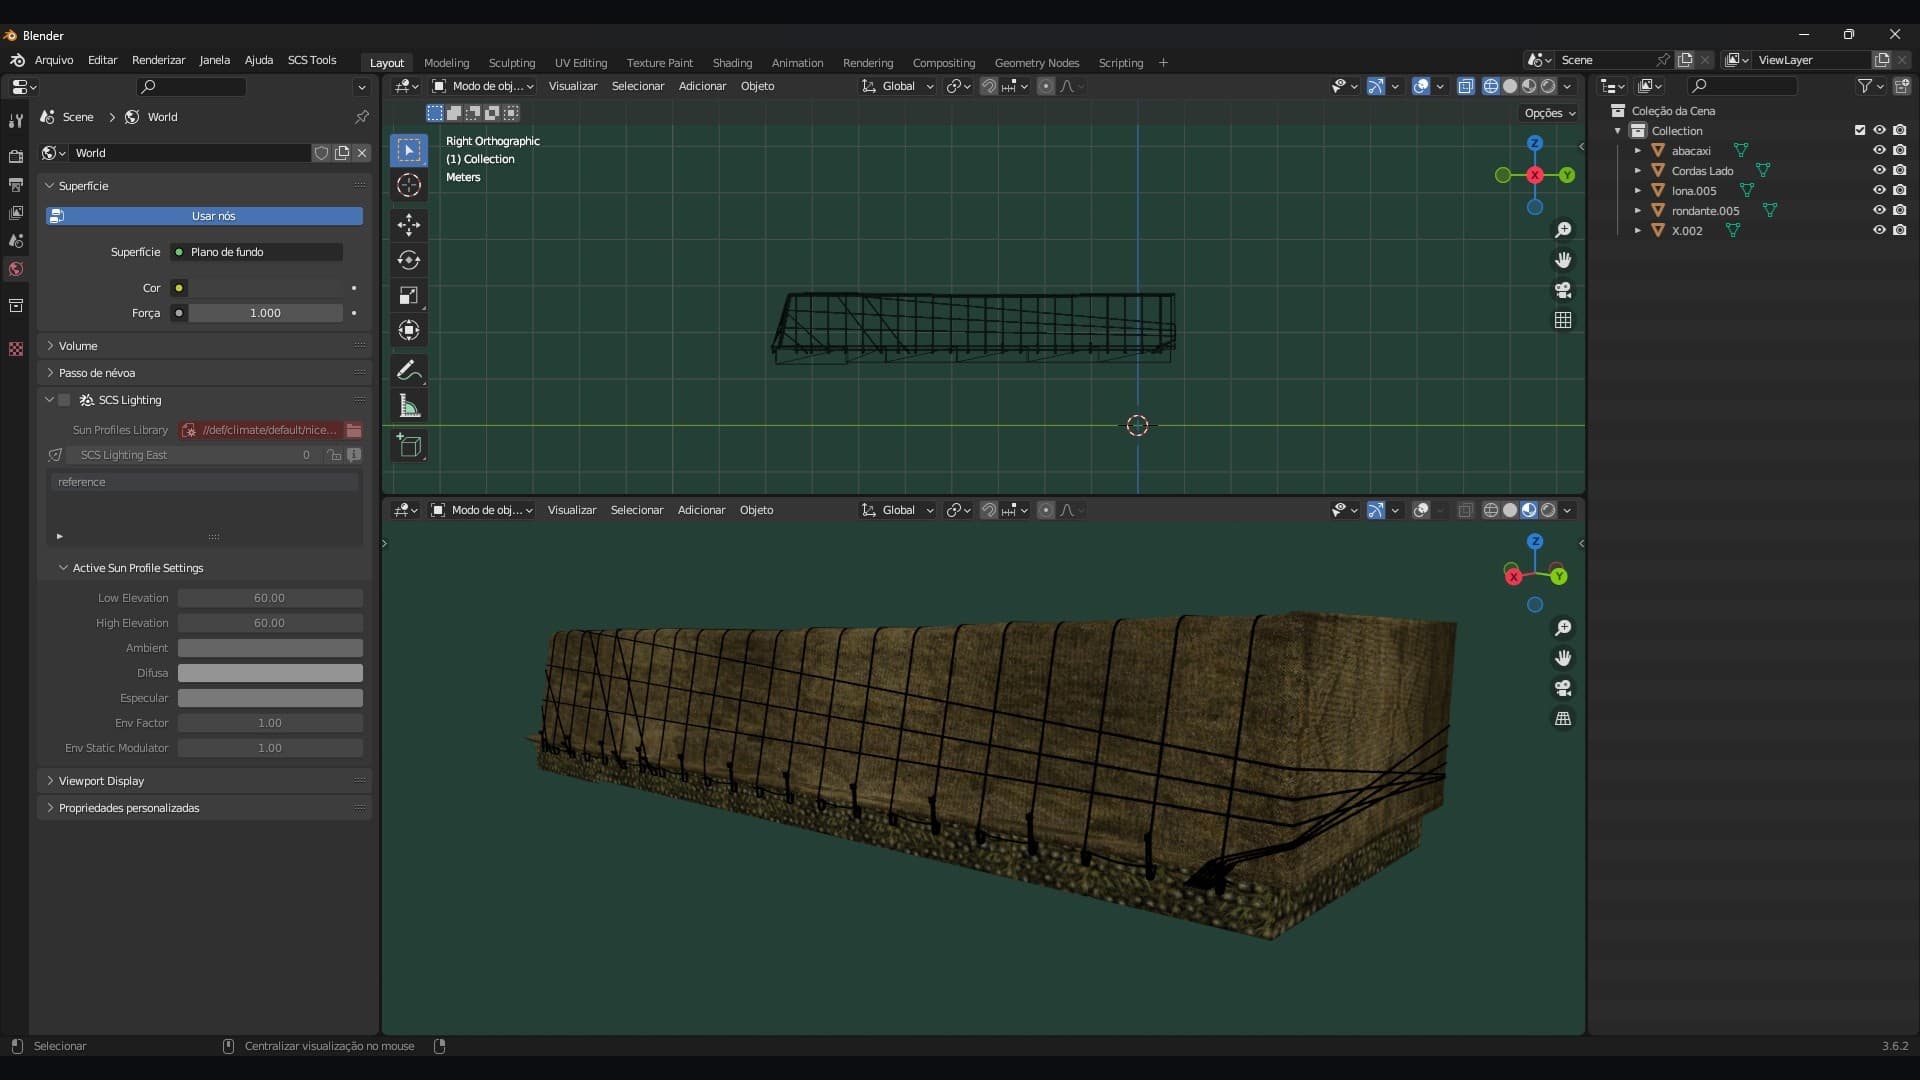Click zoom magnifier in top viewport
The width and height of the screenshot is (1920, 1080).
click(x=1563, y=230)
